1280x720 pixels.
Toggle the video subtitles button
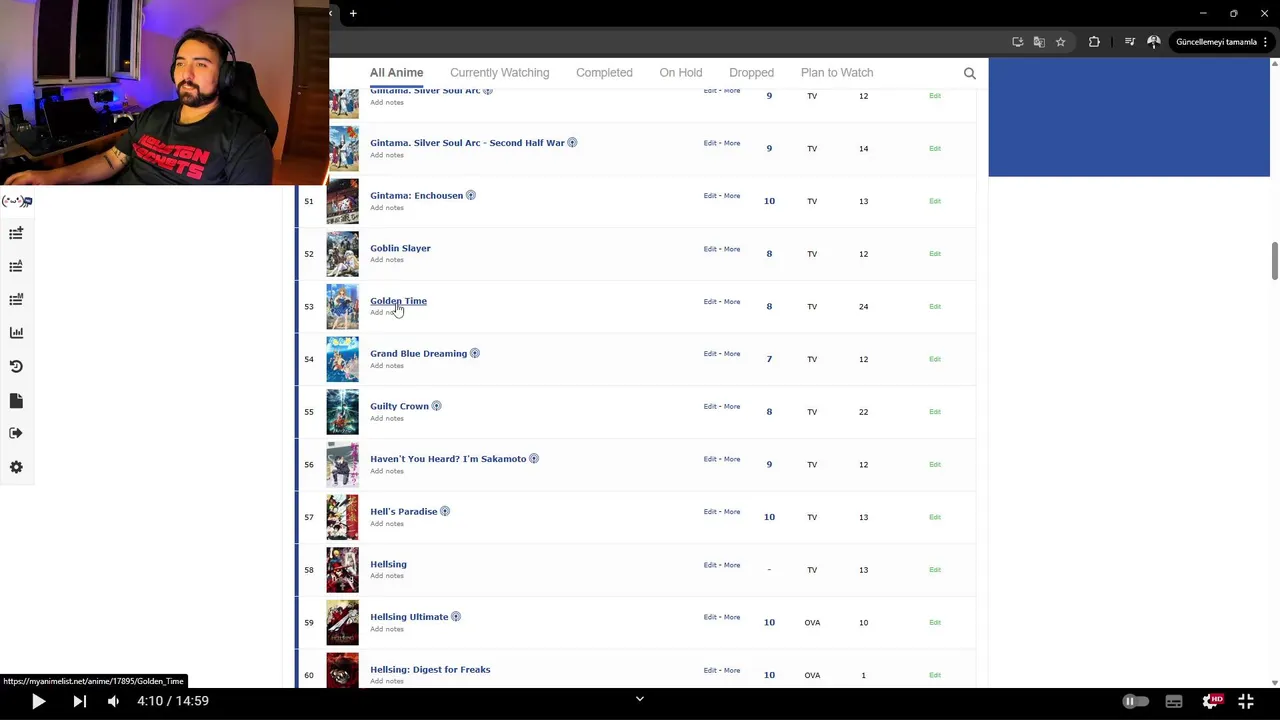(x=1174, y=701)
